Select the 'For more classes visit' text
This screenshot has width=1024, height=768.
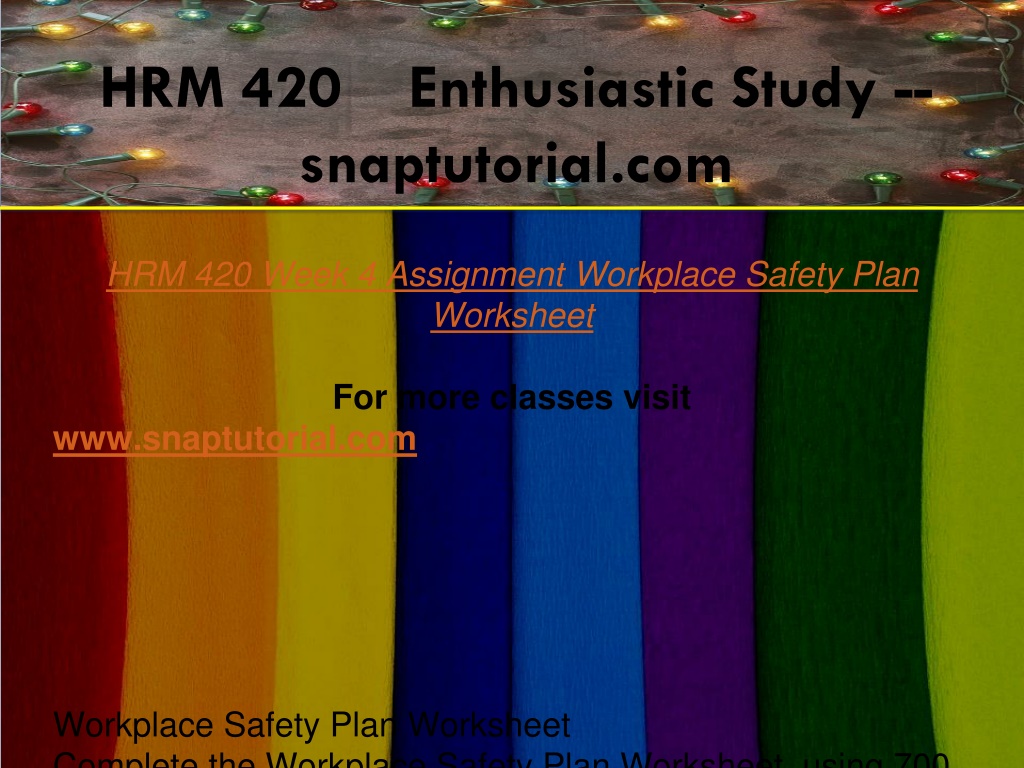coord(512,397)
